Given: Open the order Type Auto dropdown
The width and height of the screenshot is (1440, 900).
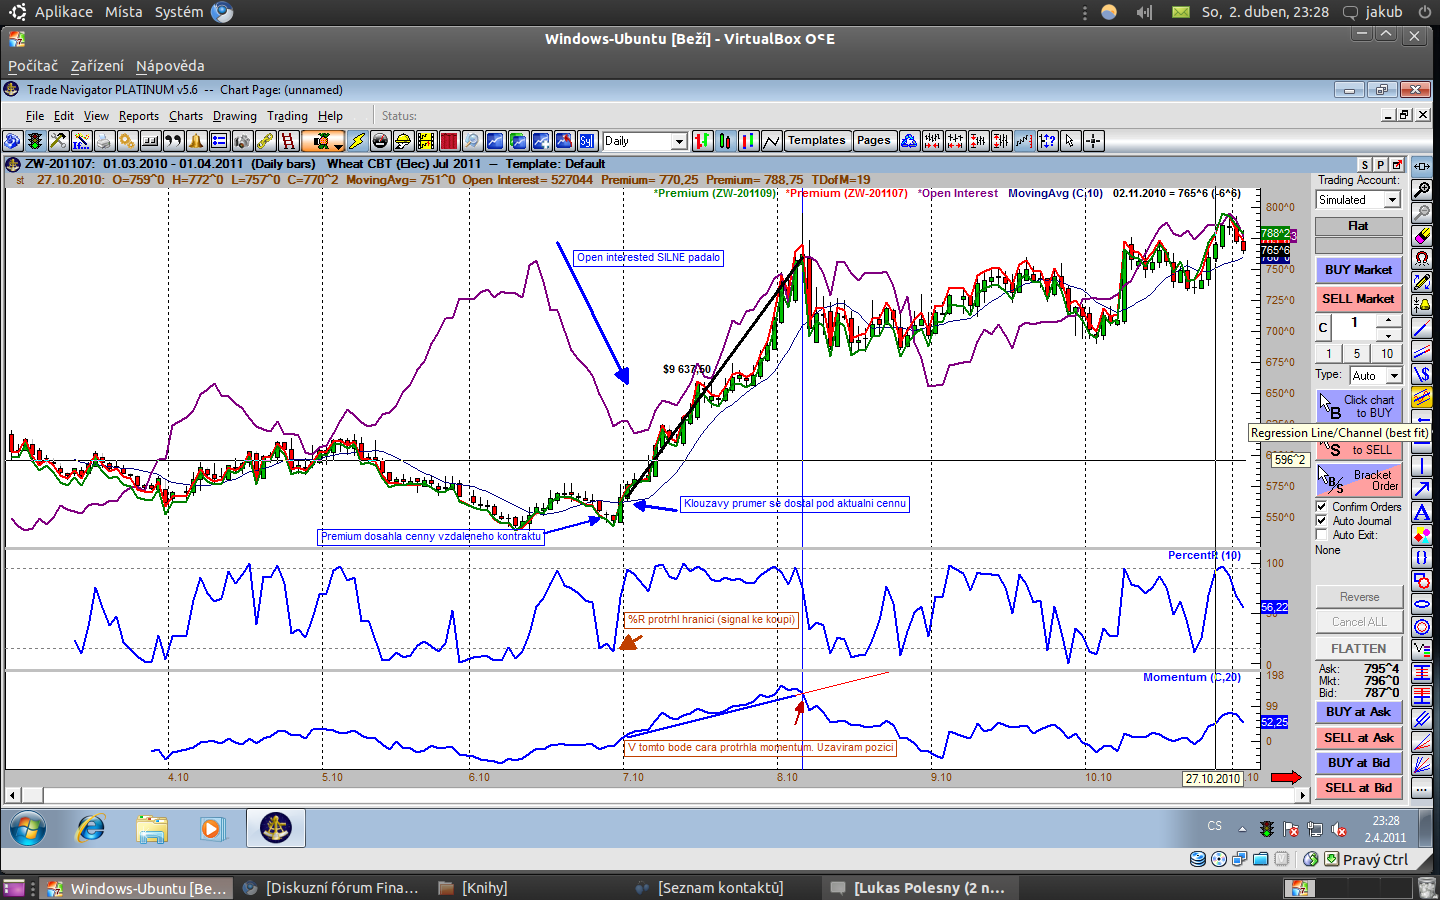Looking at the screenshot, I should tap(1393, 376).
